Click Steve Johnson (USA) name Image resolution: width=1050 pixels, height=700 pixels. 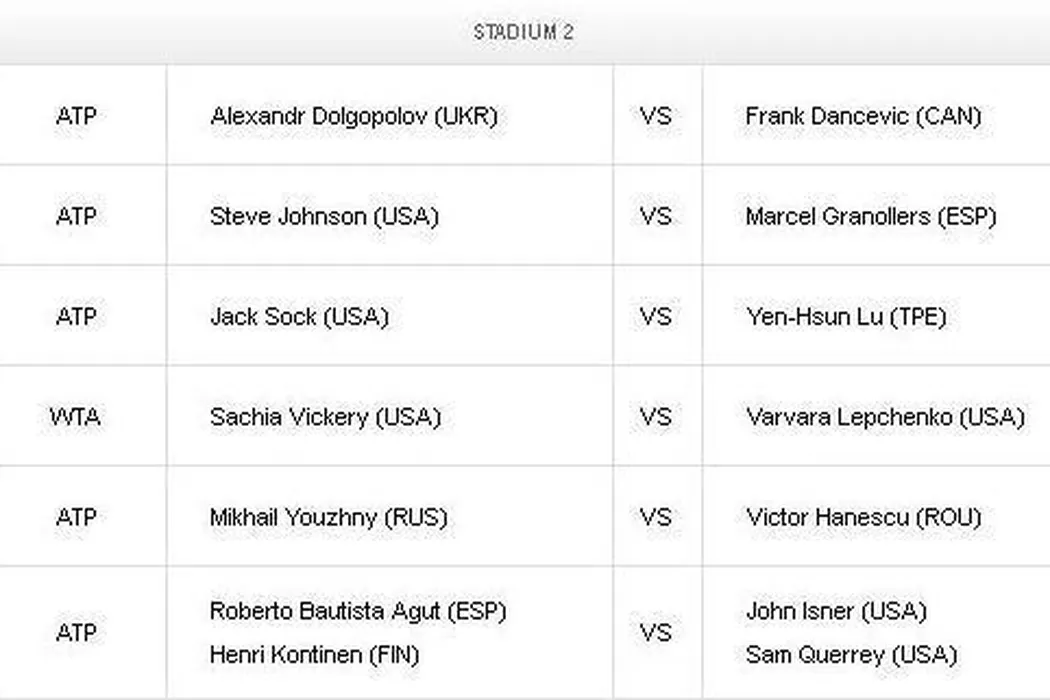tap(324, 216)
